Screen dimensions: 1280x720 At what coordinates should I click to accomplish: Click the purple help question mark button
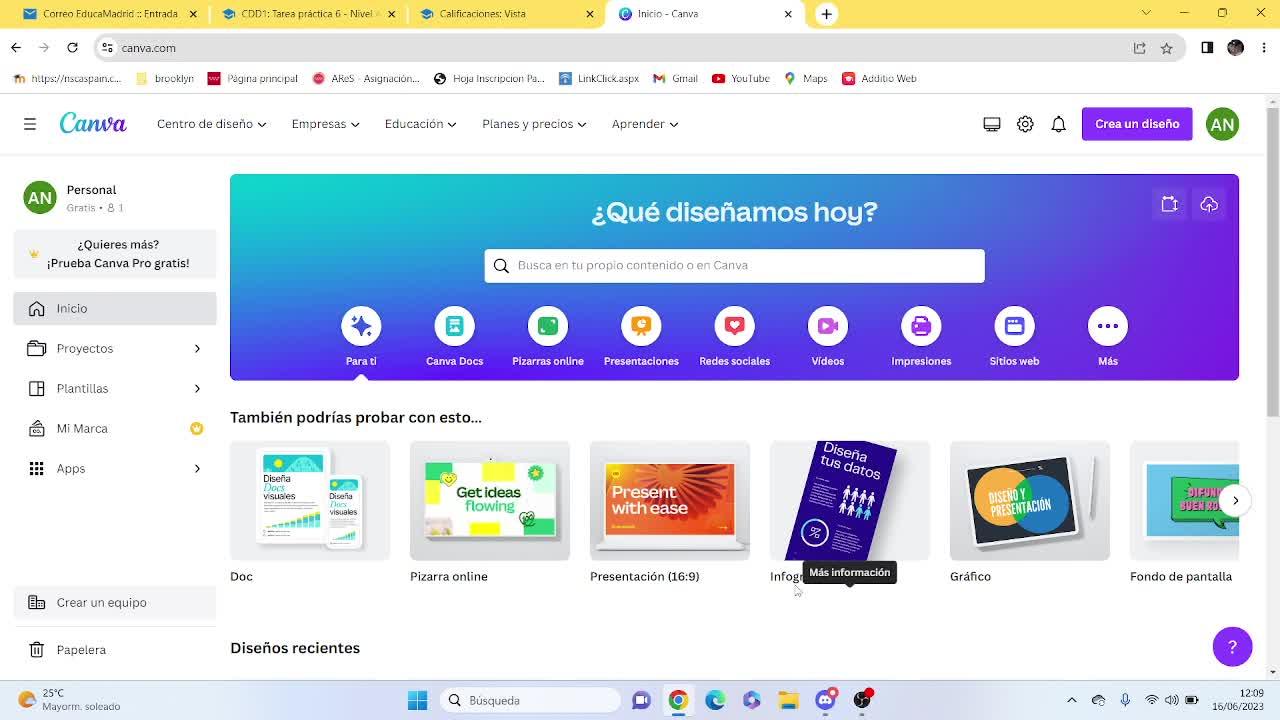click(1232, 646)
